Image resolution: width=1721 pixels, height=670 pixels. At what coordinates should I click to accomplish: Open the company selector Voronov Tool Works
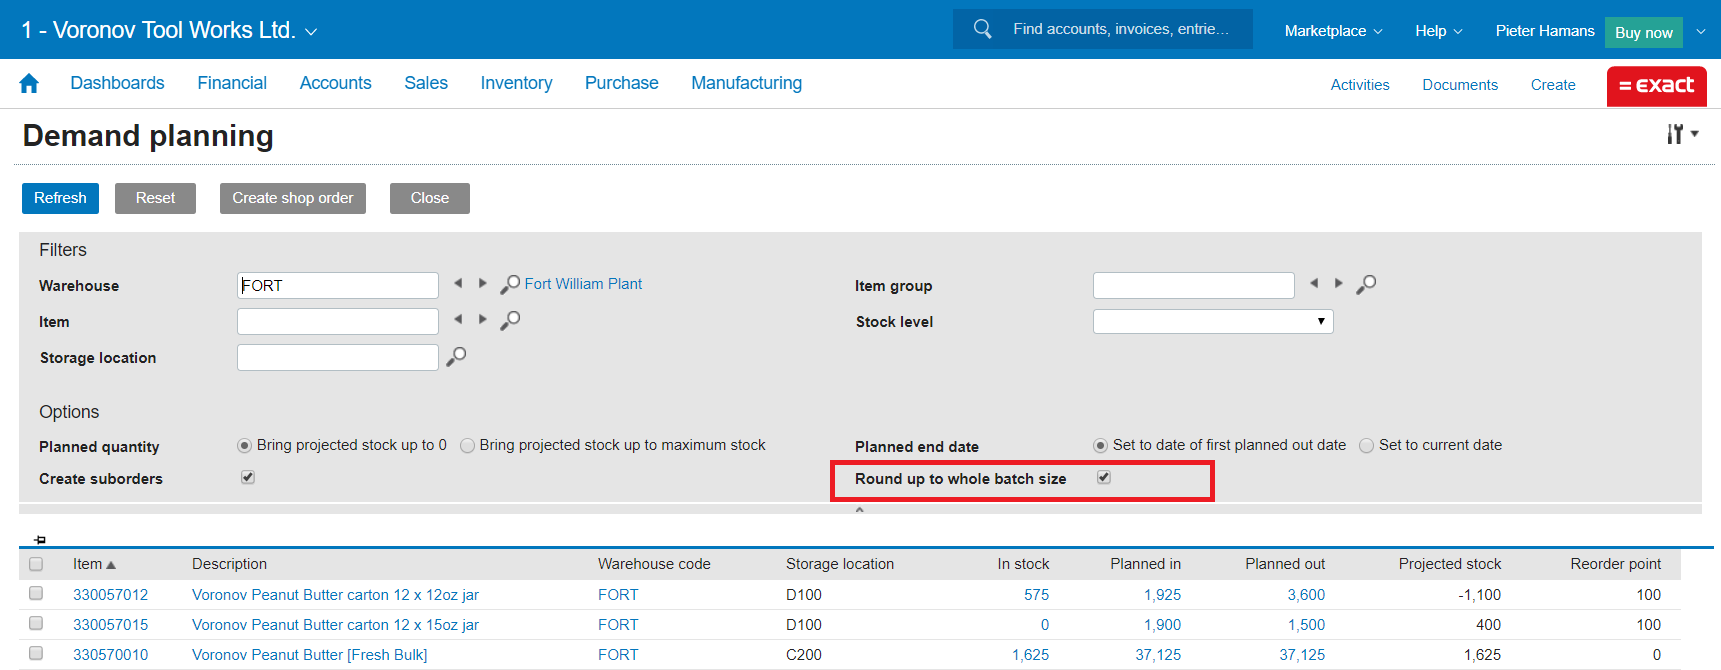point(169,30)
